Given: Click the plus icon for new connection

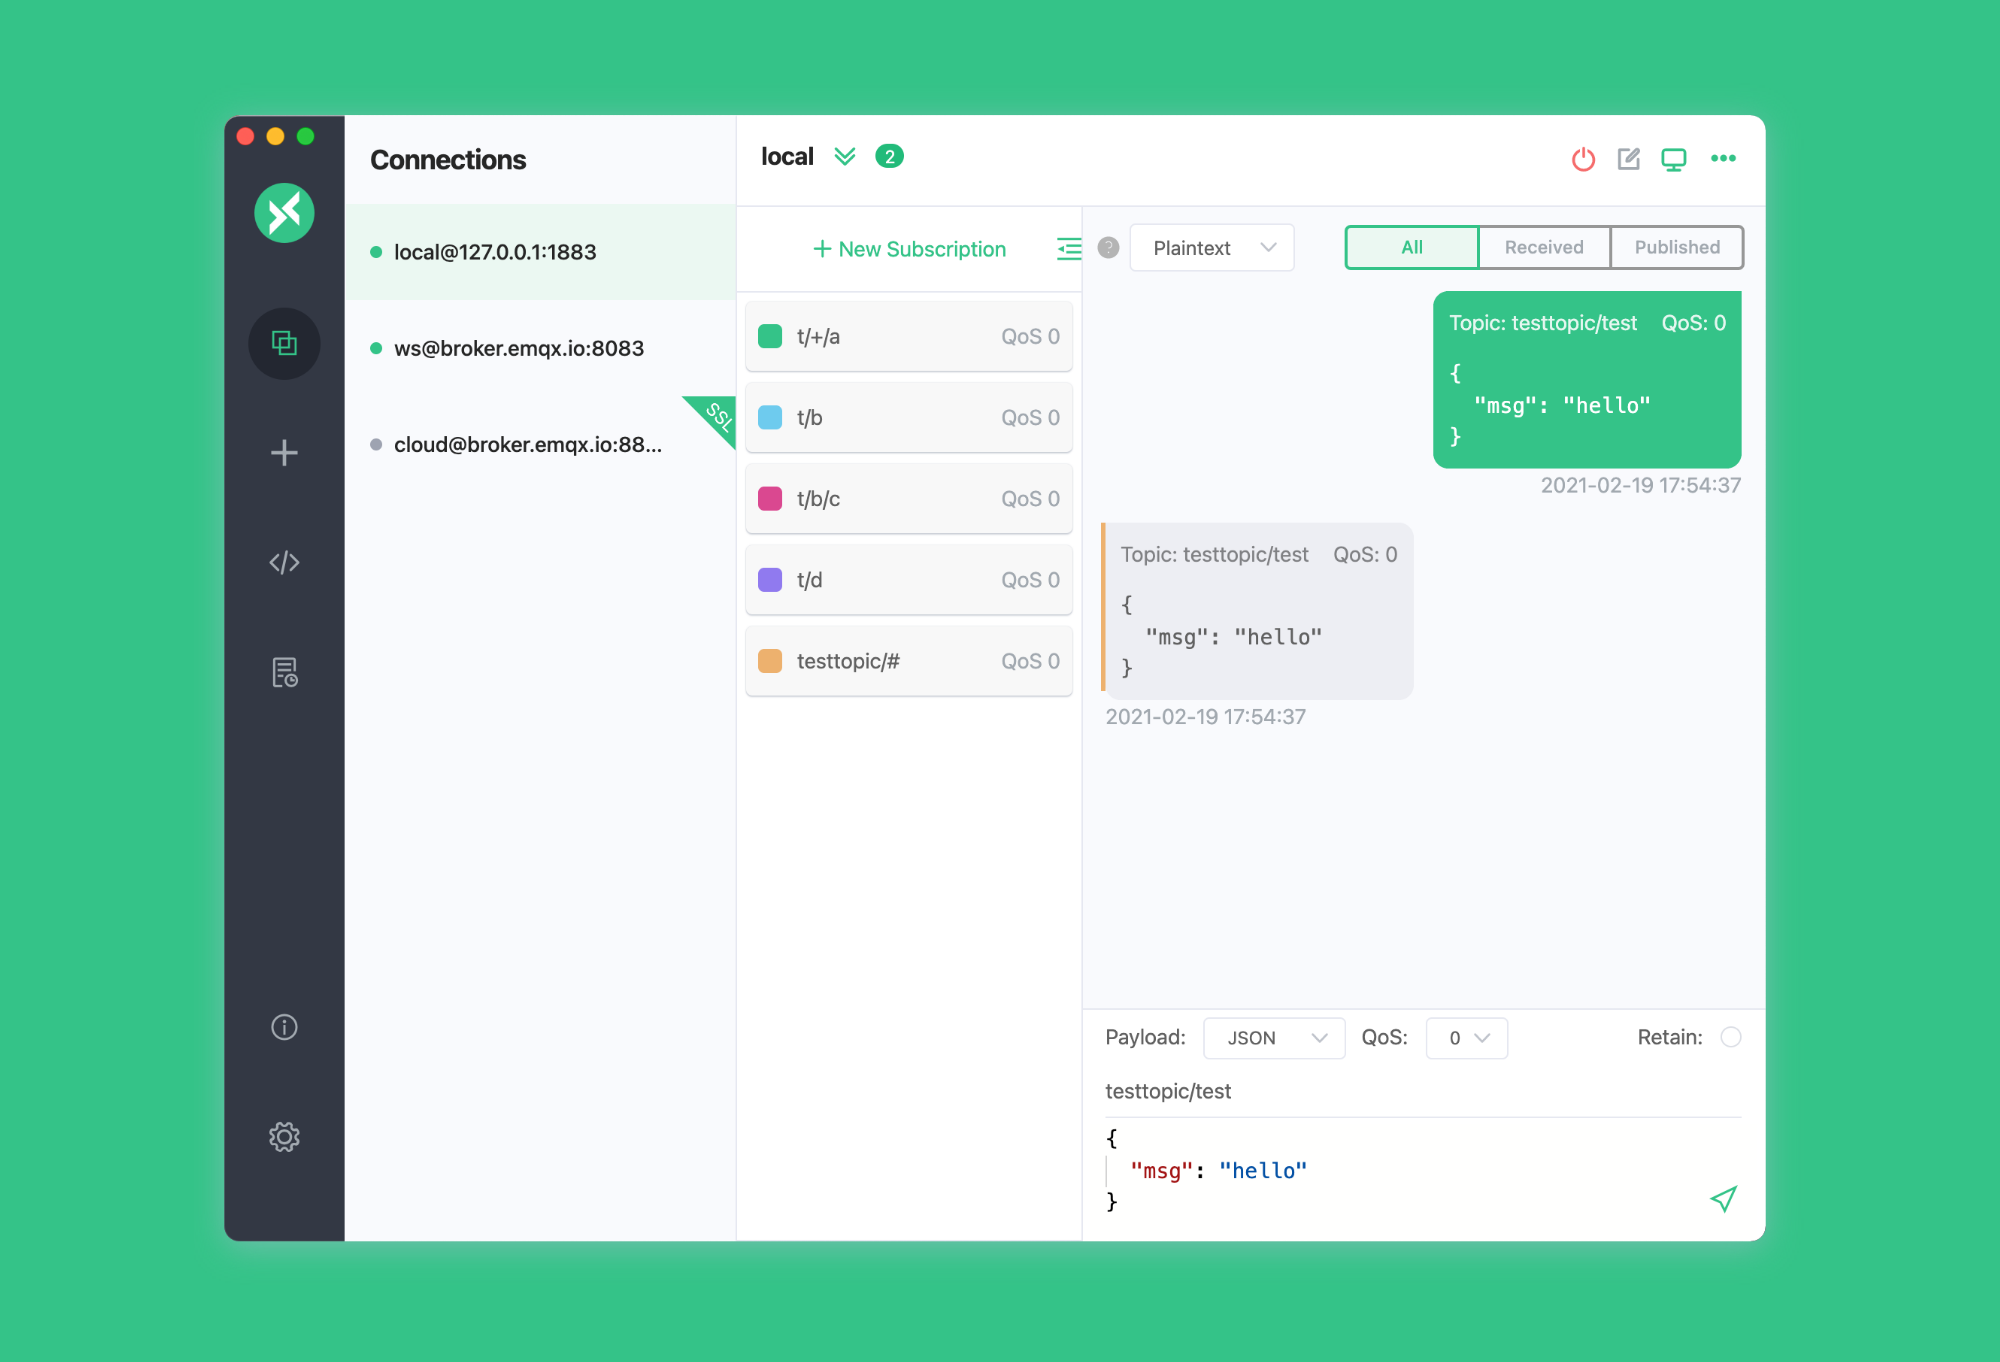Looking at the screenshot, I should (x=284, y=453).
